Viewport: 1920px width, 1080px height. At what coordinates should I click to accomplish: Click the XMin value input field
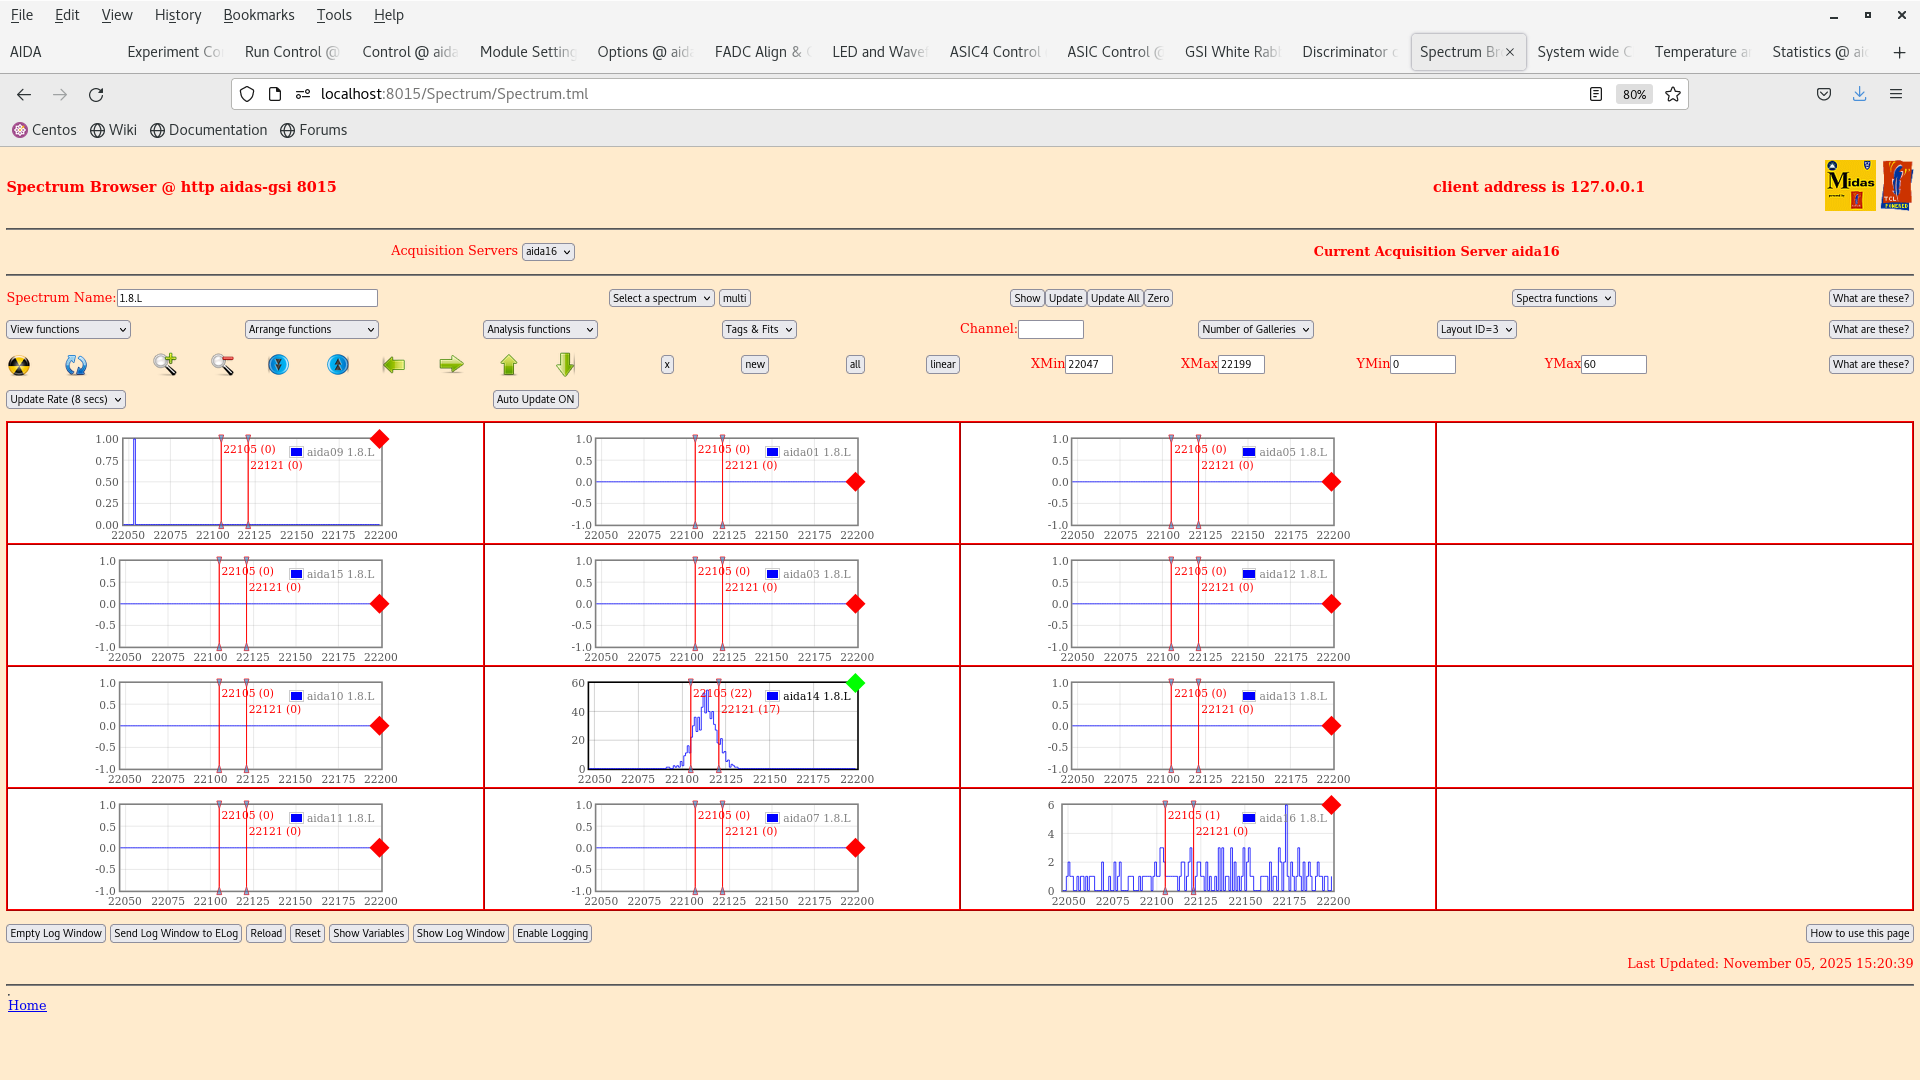pyautogui.click(x=1089, y=364)
